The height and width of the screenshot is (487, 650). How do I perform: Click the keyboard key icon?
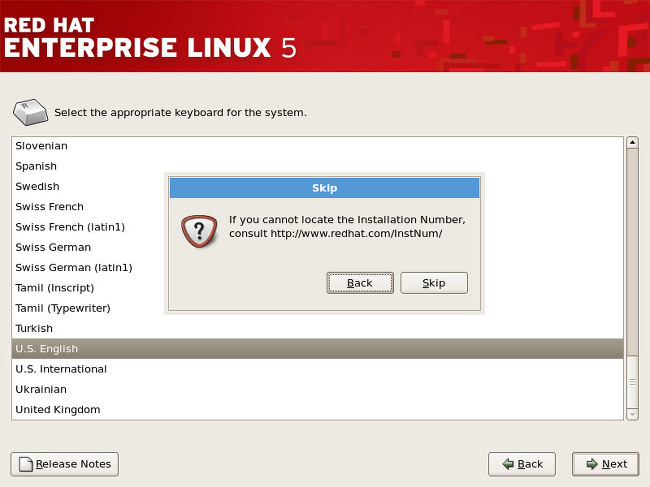pyautogui.click(x=30, y=112)
